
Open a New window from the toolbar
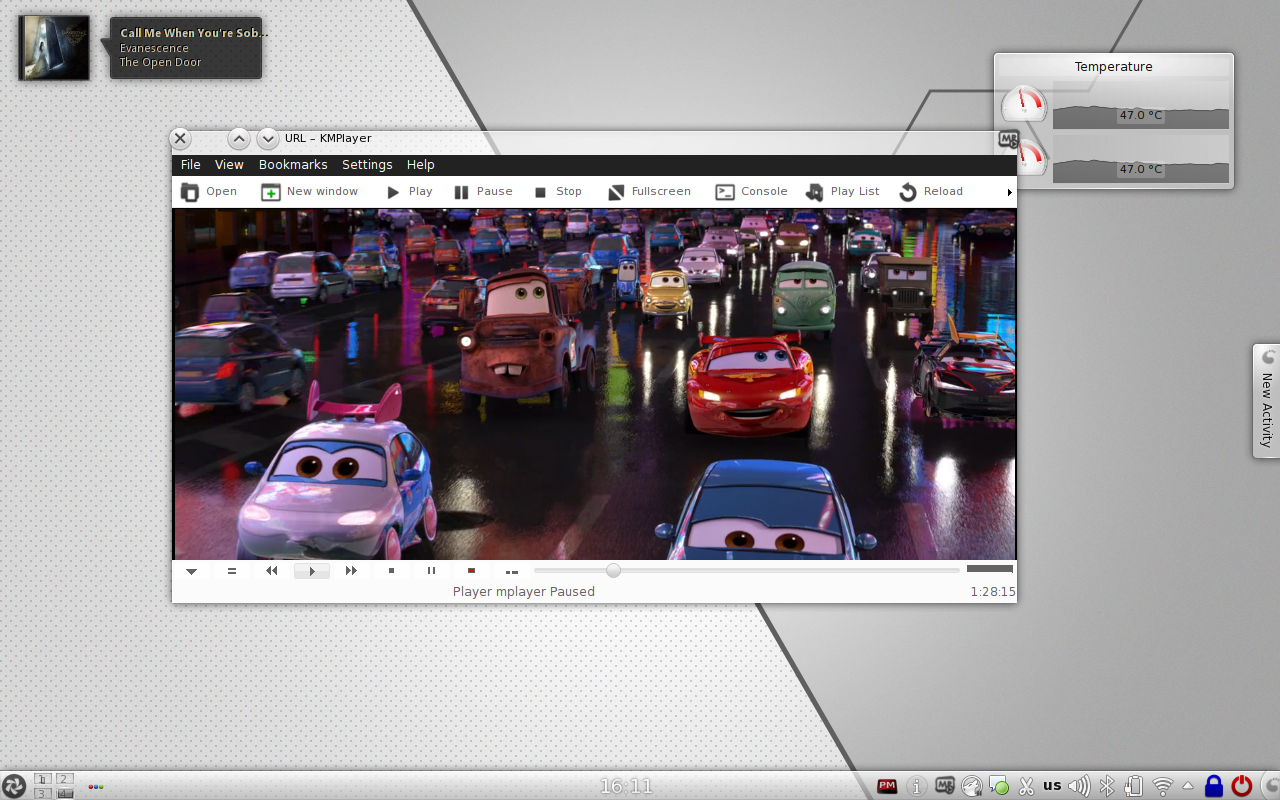[309, 192]
